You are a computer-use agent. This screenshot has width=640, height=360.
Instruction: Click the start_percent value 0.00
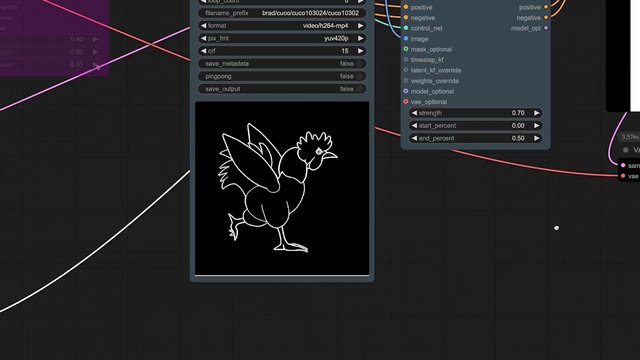click(518, 126)
